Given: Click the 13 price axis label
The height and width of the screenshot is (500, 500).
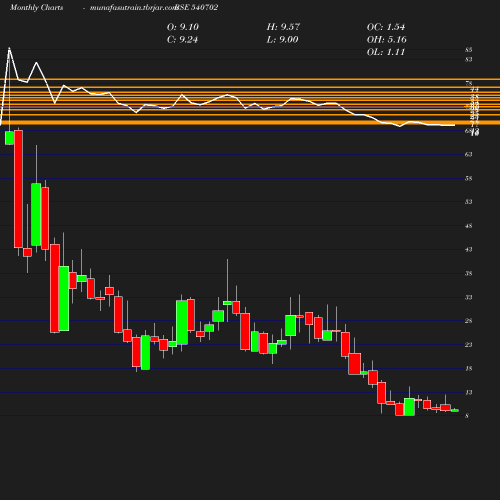Looking at the screenshot, I should pyautogui.click(x=469, y=392).
